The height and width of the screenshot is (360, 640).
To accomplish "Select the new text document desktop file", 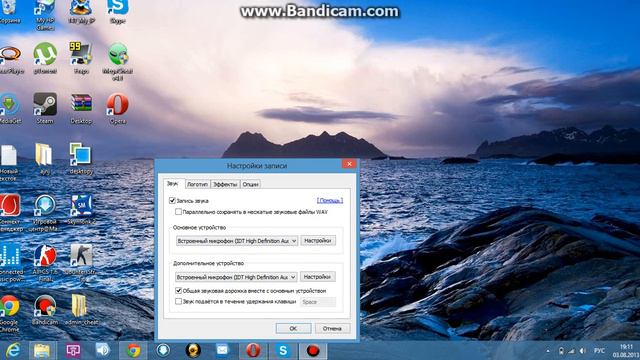I will click(9, 162).
